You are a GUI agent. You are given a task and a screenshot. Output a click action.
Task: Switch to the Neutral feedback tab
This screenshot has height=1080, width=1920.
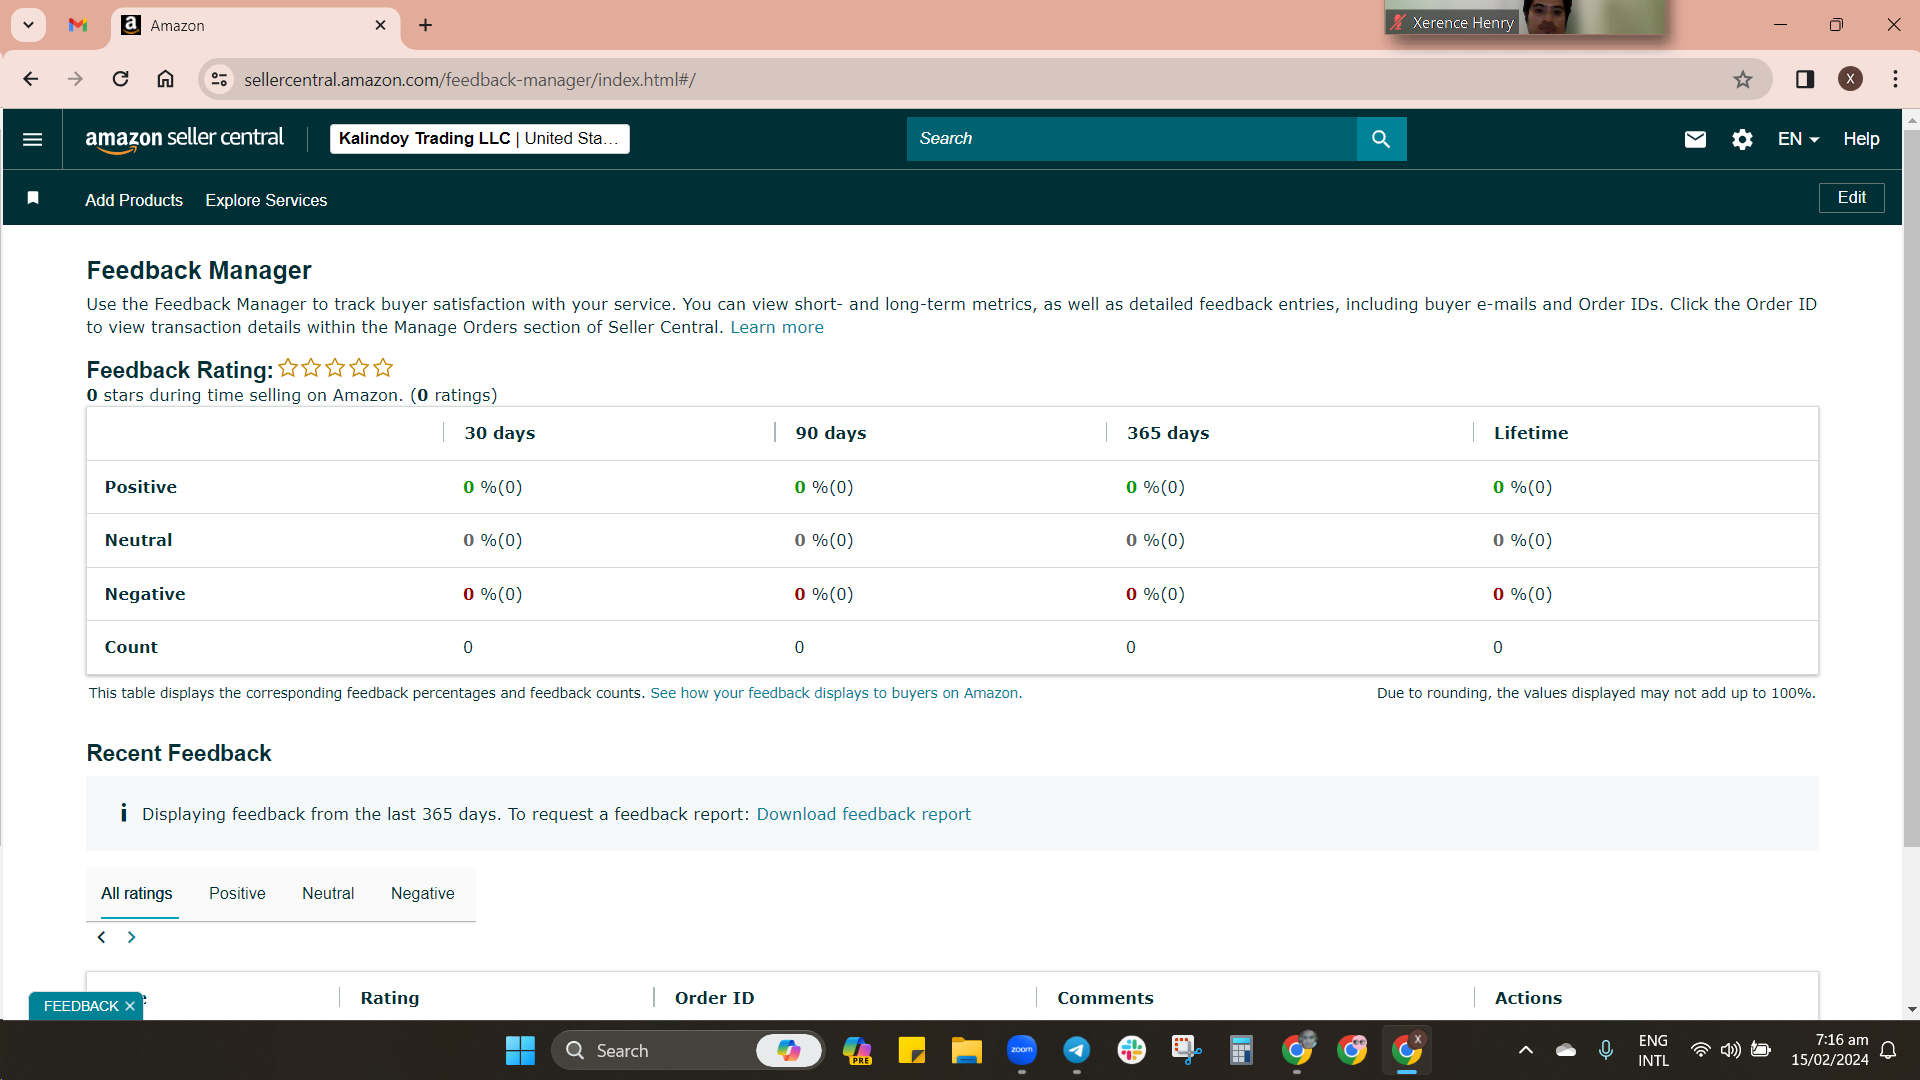[x=328, y=893]
